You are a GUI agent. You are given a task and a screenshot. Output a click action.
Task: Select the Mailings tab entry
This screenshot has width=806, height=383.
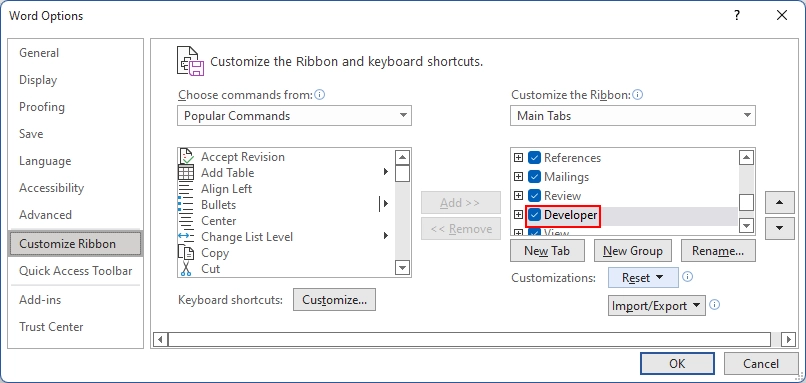(566, 177)
